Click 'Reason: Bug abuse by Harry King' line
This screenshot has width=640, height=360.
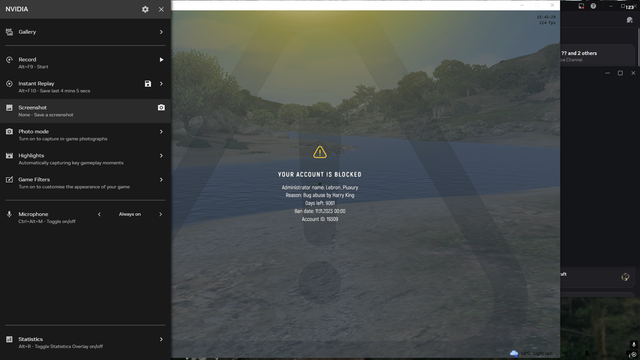pyautogui.click(x=320, y=195)
